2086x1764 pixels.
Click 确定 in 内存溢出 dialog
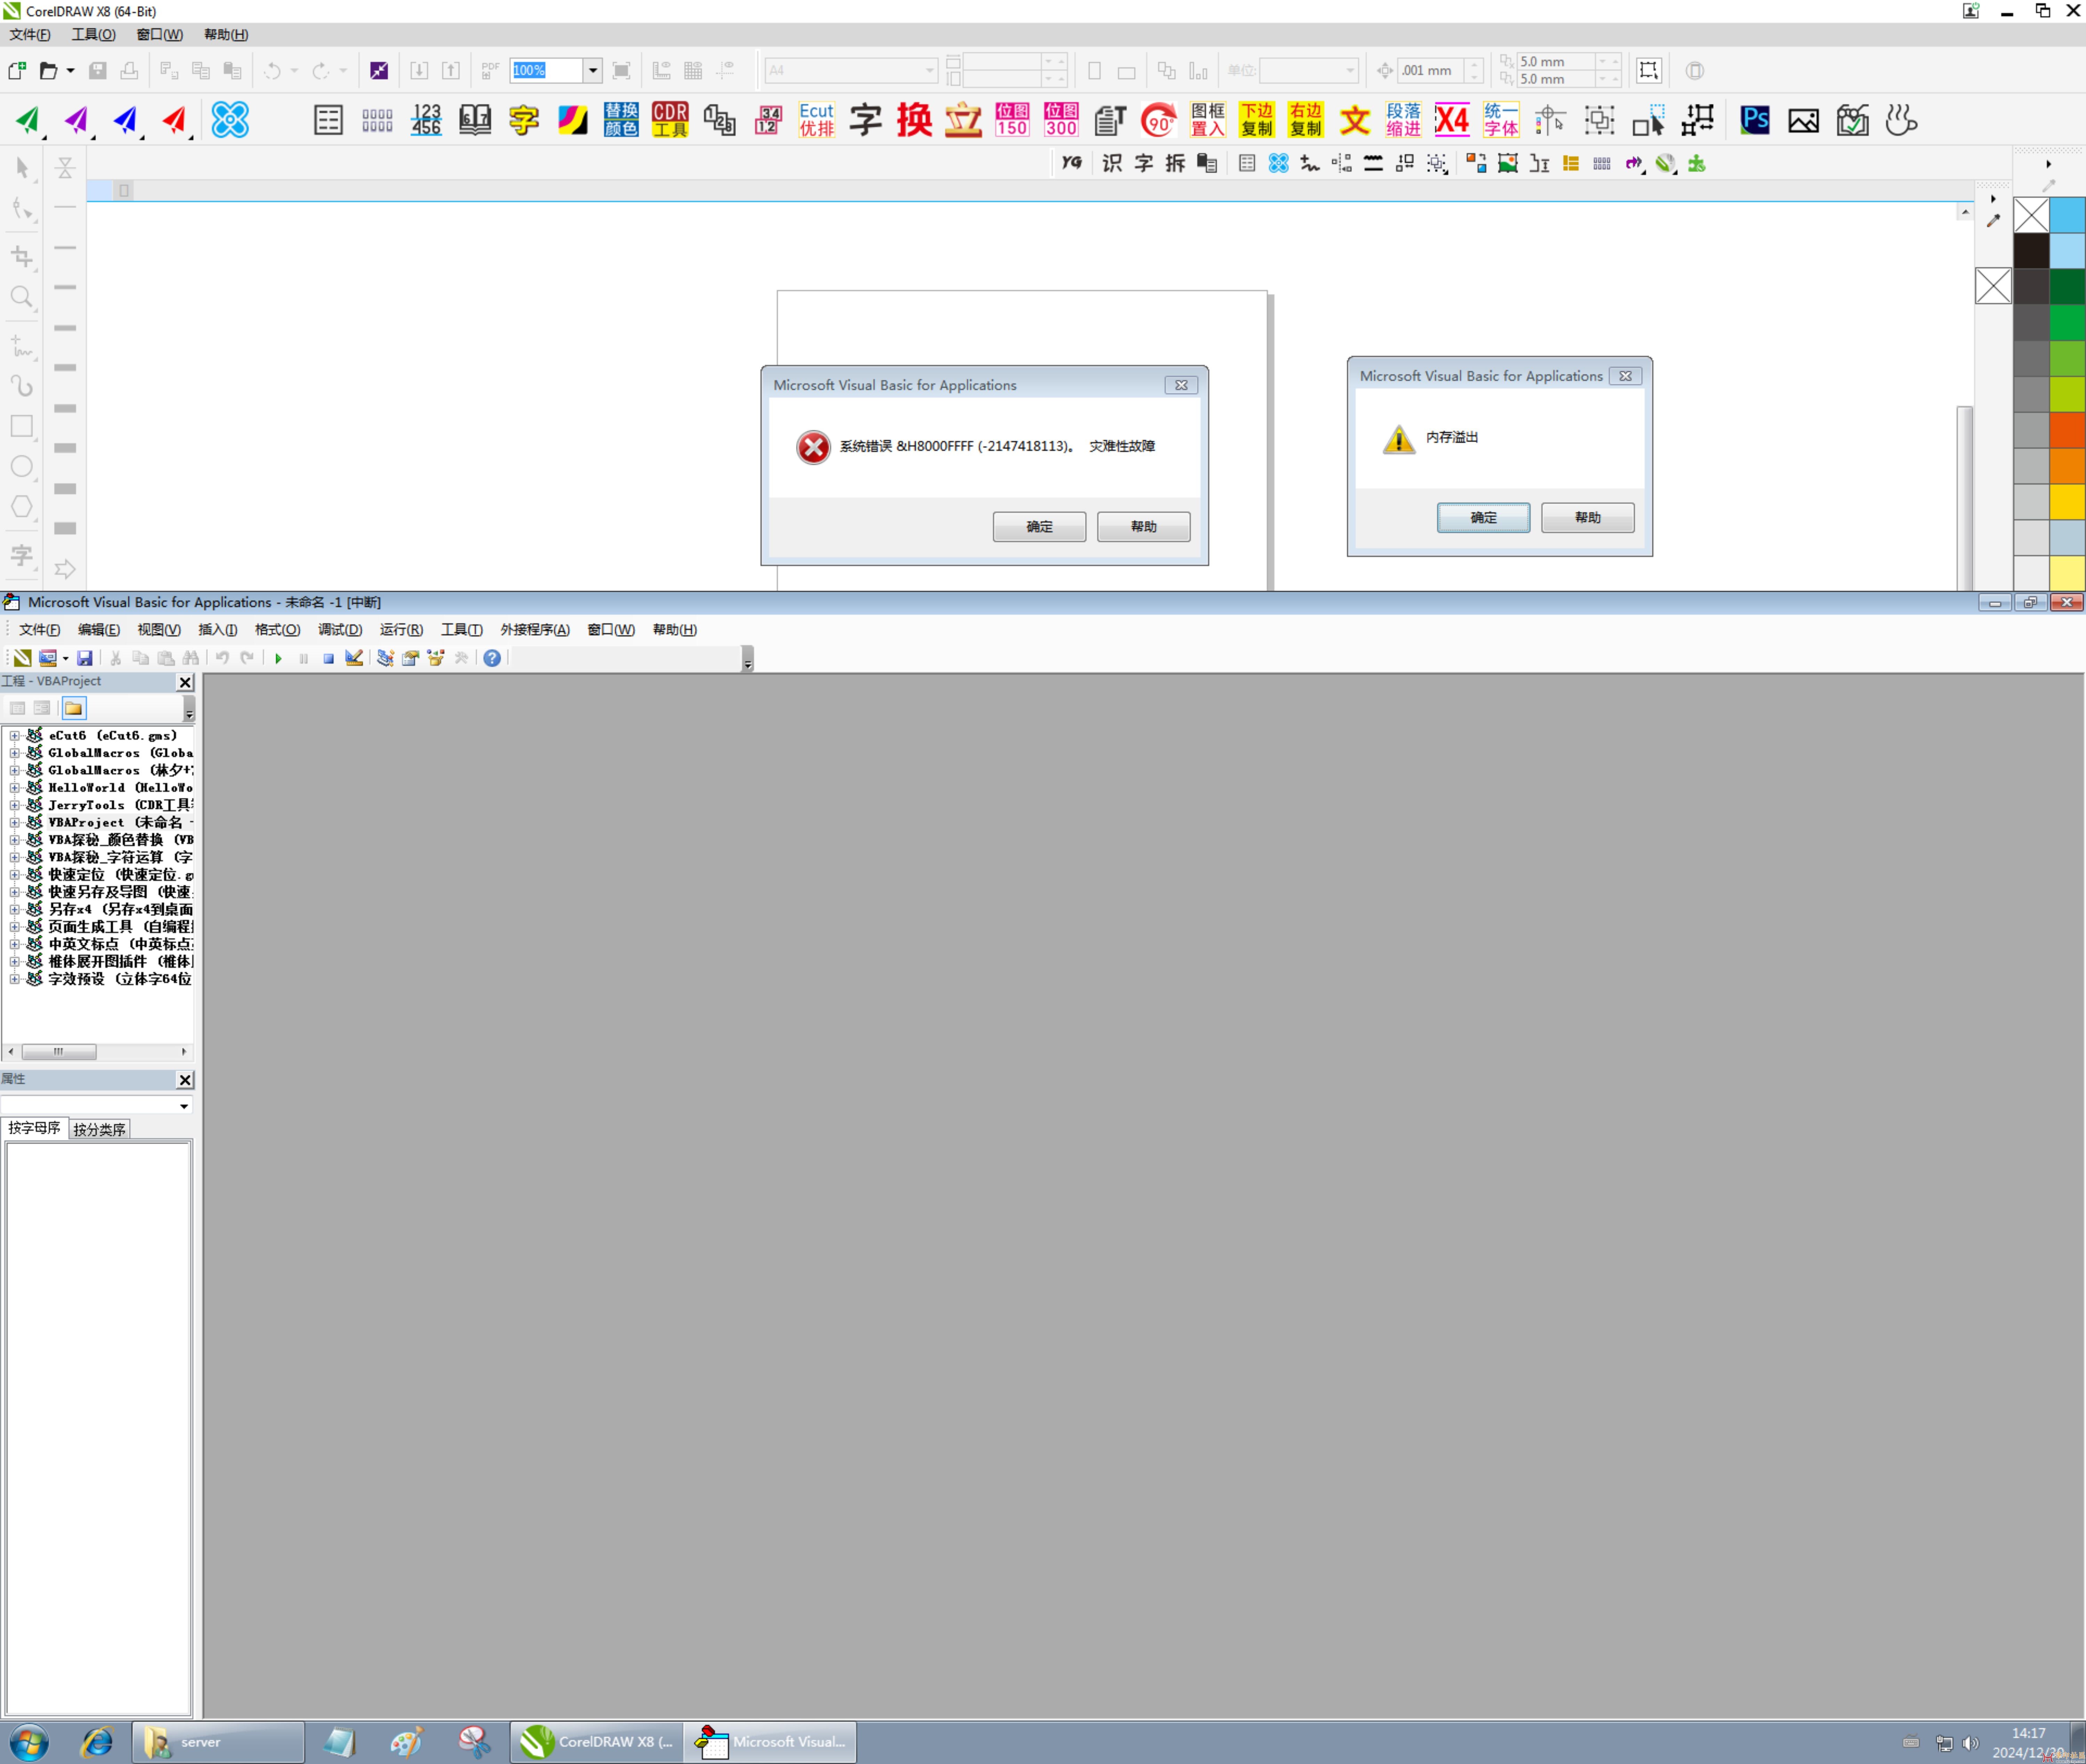(1483, 518)
